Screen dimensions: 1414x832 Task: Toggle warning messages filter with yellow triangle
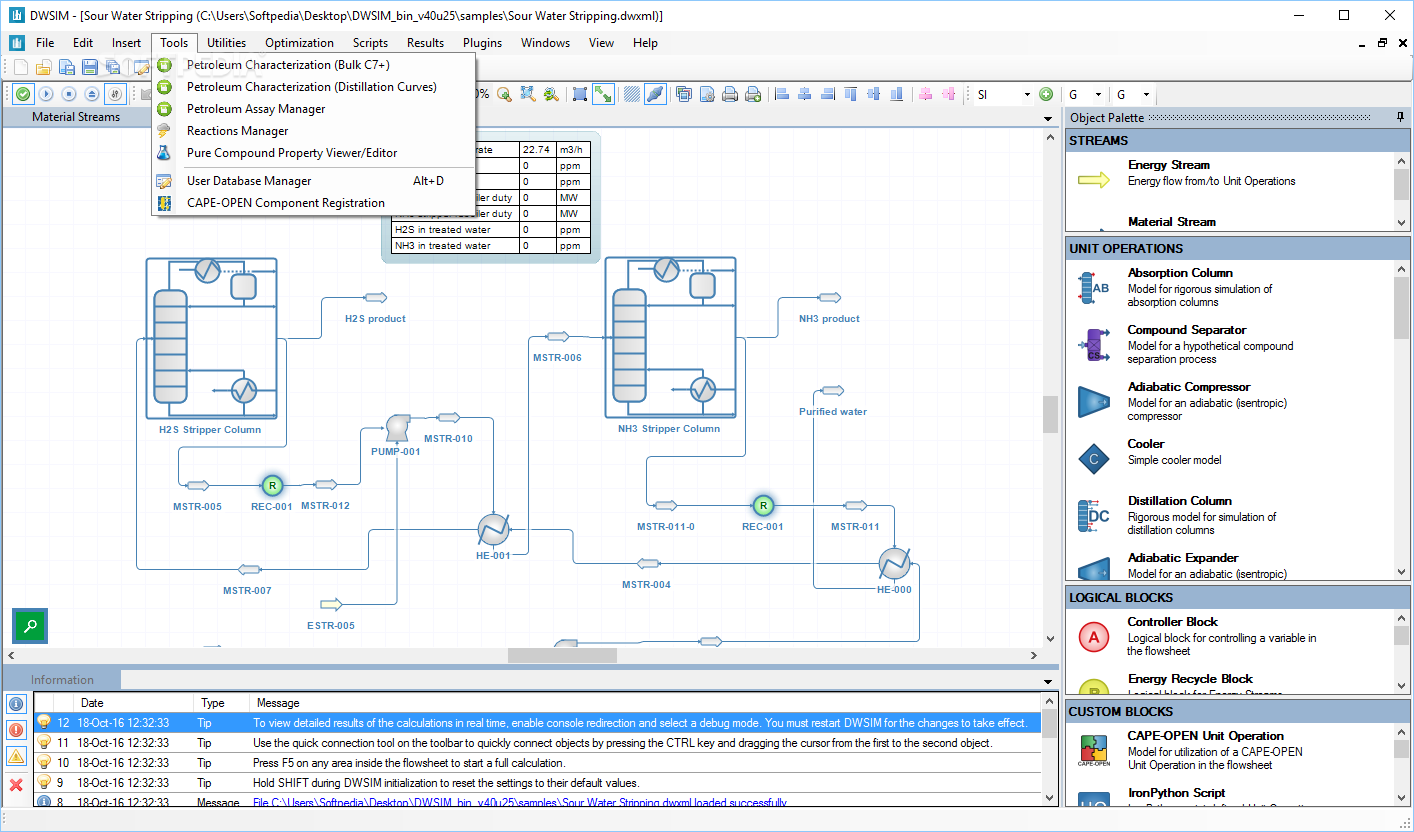pos(16,758)
